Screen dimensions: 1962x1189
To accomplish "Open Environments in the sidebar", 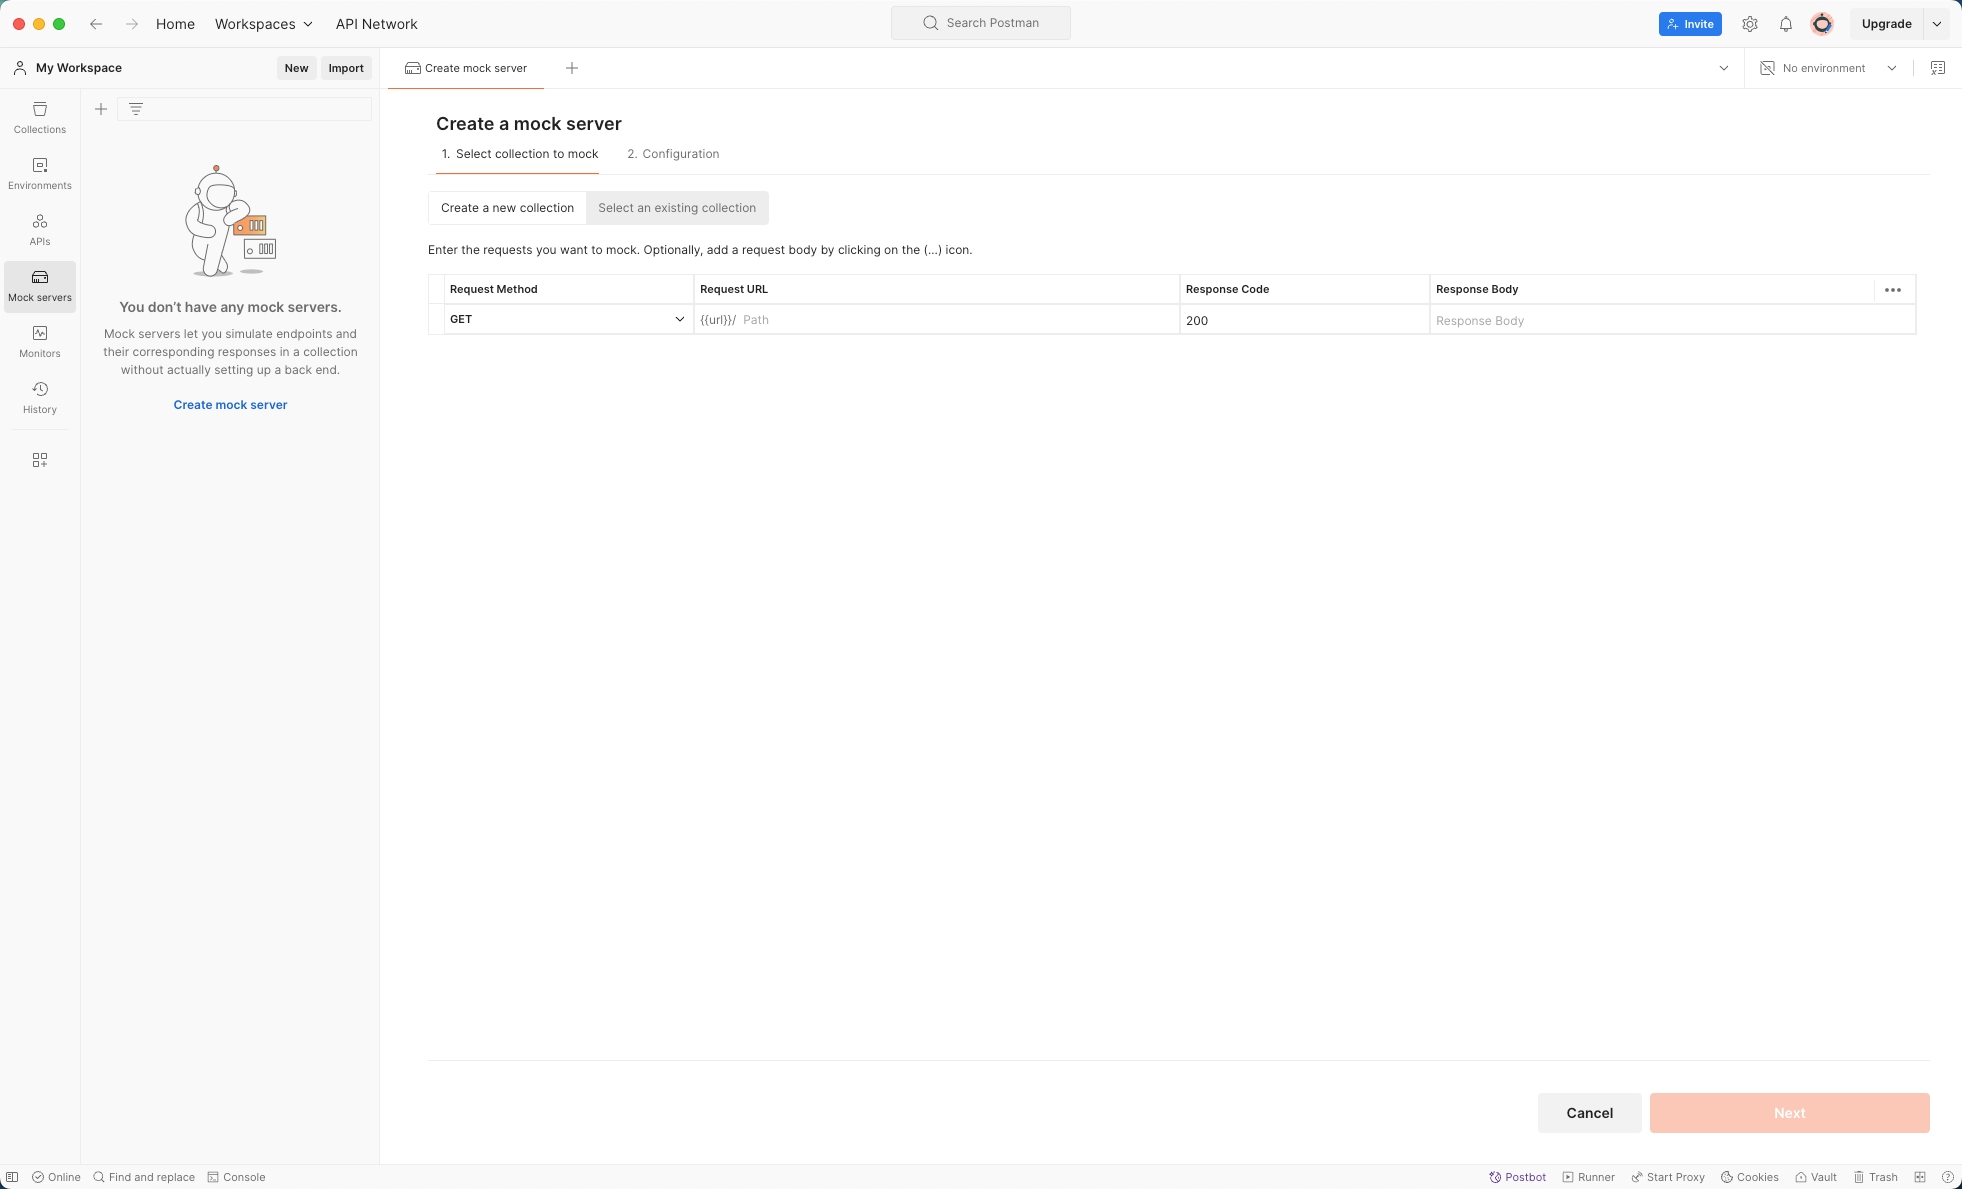I will click(x=40, y=174).
